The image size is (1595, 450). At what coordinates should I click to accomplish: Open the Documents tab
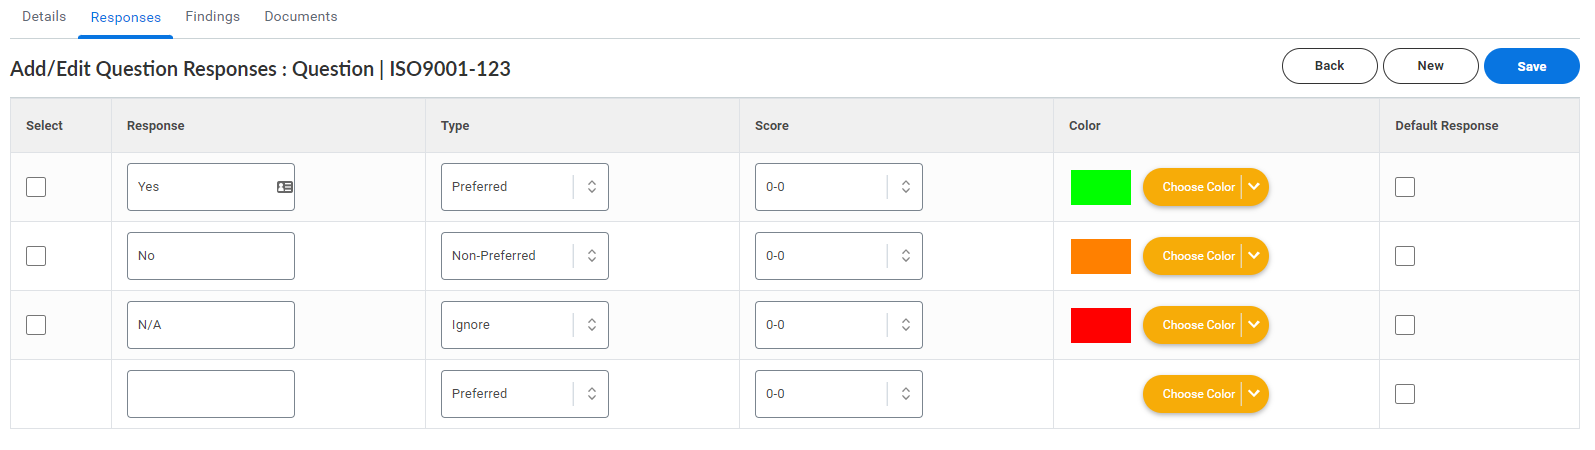[x=301, y=17]
